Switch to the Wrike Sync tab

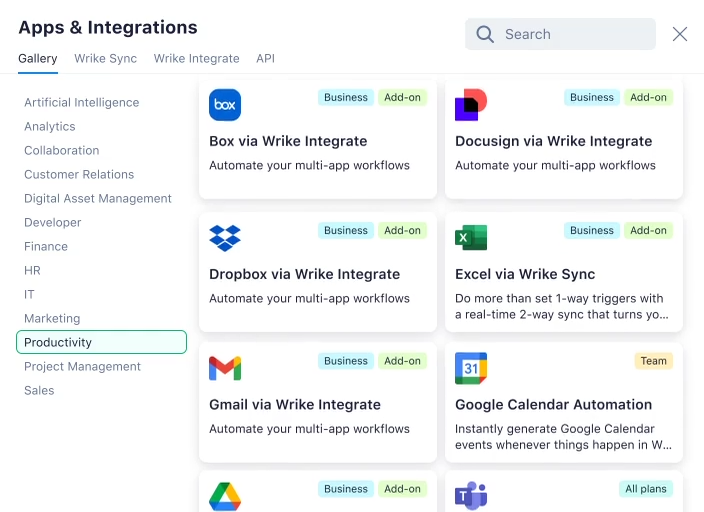coord(105,59)
